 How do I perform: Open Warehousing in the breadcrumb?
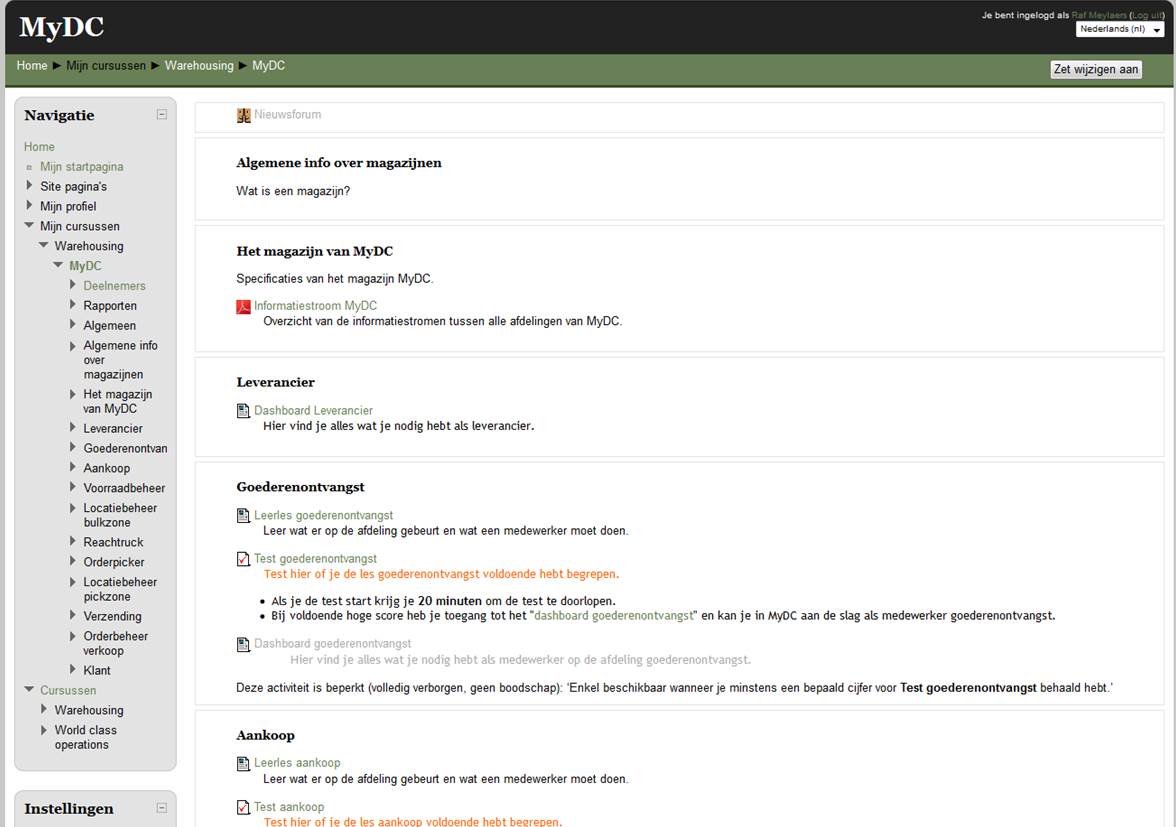(199, 66)
